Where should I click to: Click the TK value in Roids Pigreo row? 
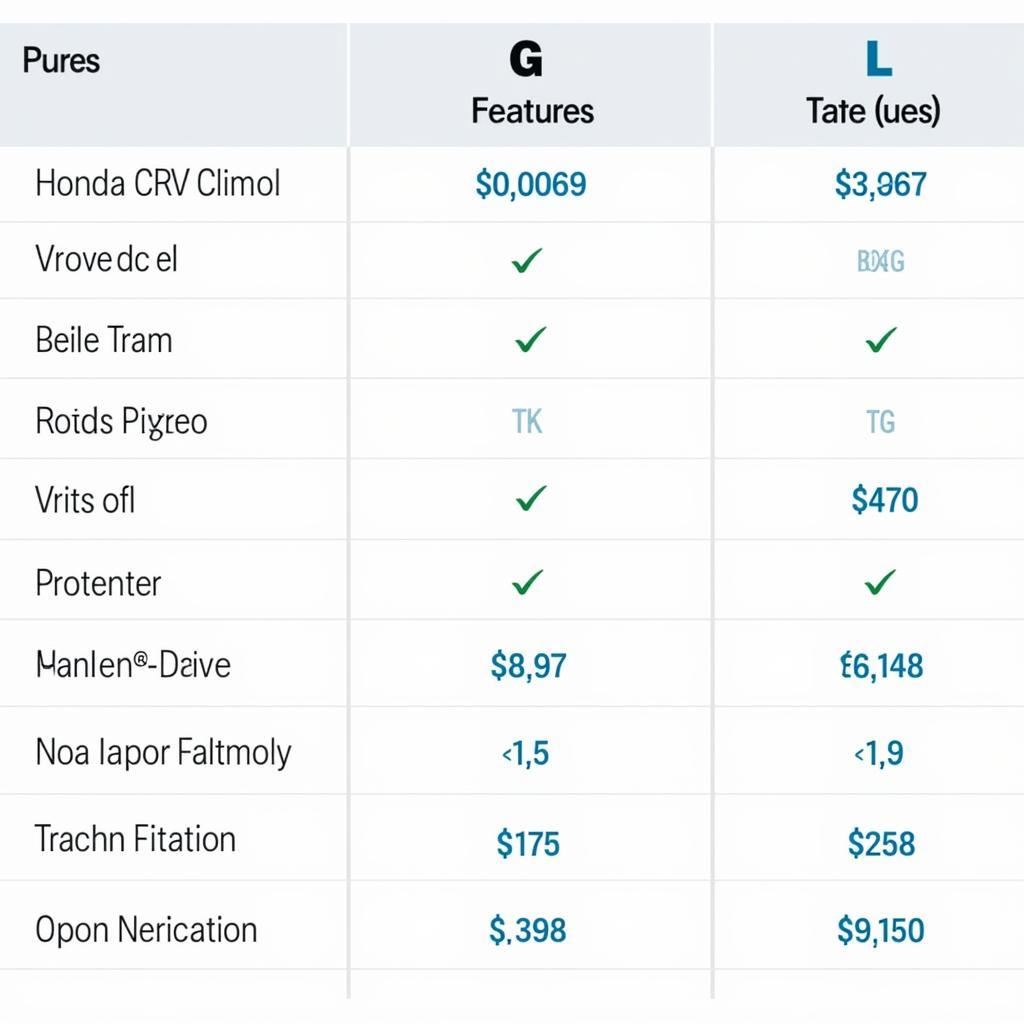527,421
